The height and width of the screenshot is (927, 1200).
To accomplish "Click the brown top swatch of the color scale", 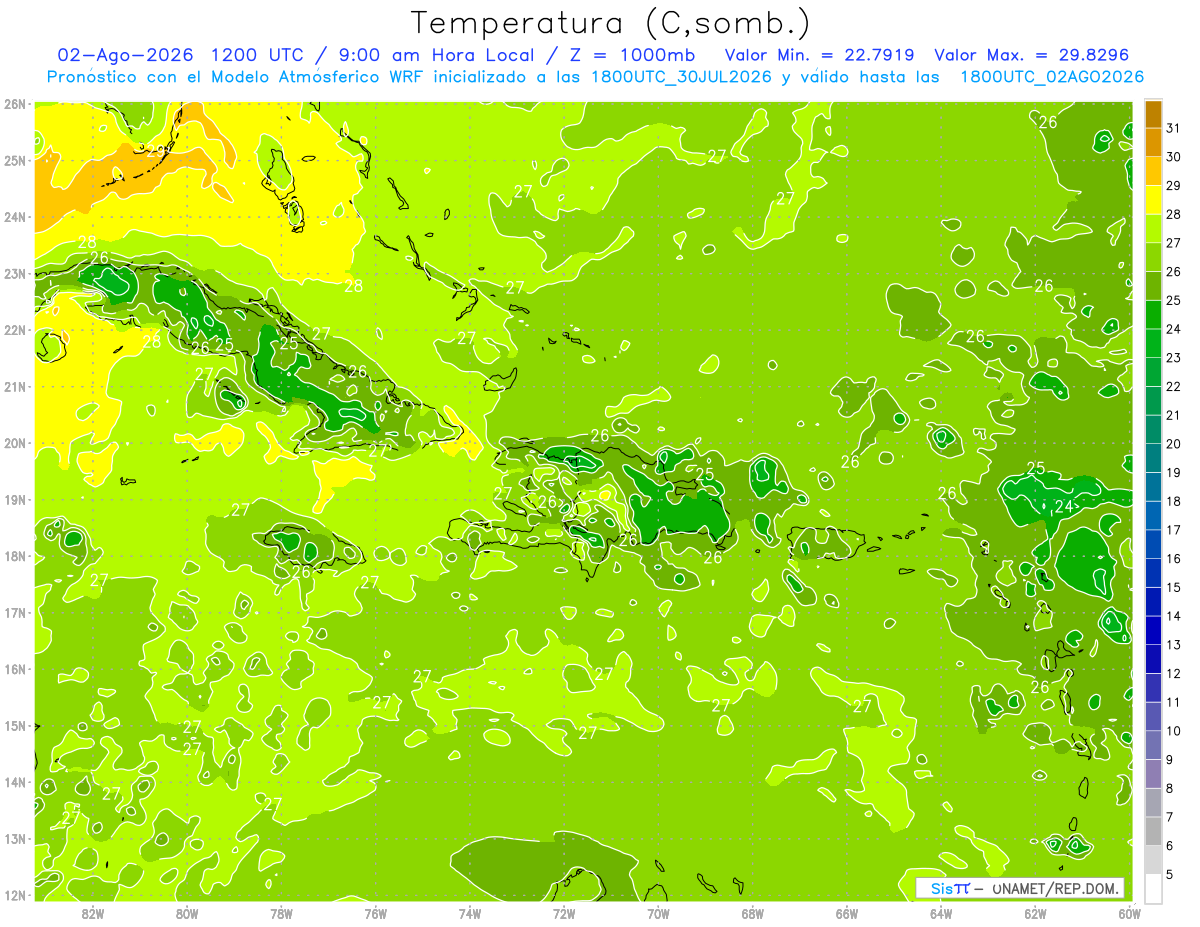I will tap(1153, 114).
